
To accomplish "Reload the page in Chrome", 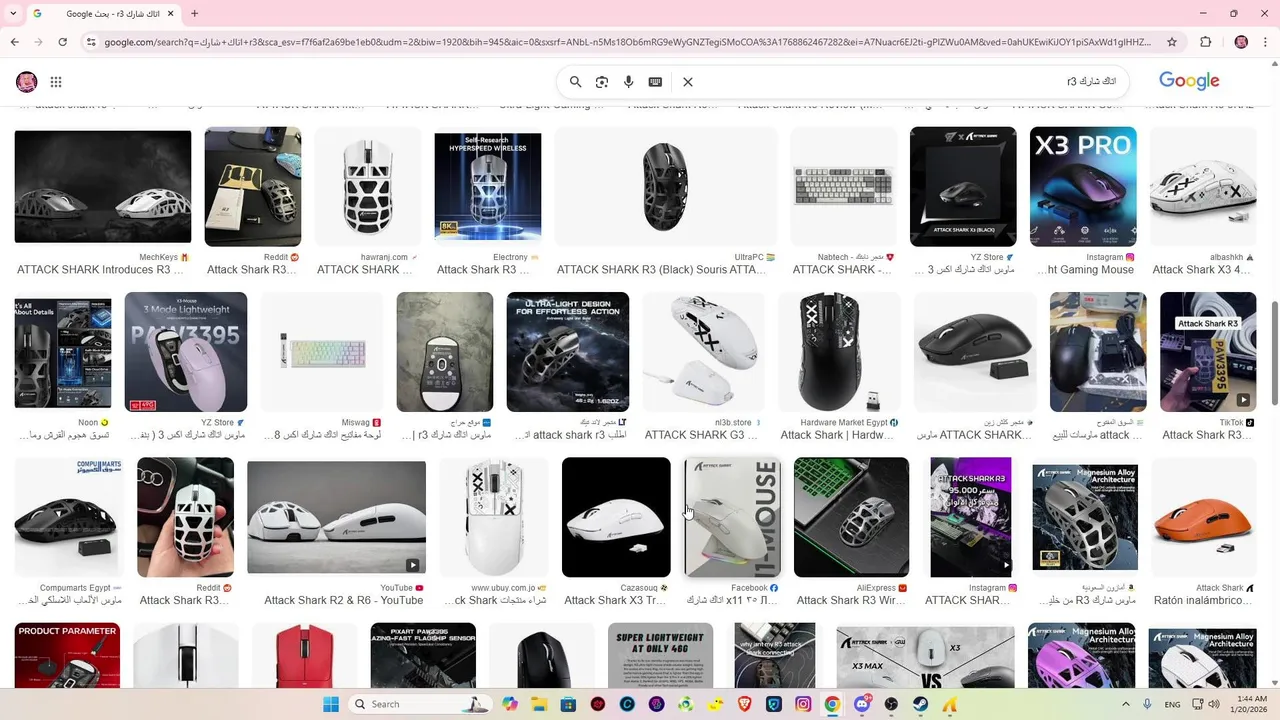I will click(x=62, y=42).
